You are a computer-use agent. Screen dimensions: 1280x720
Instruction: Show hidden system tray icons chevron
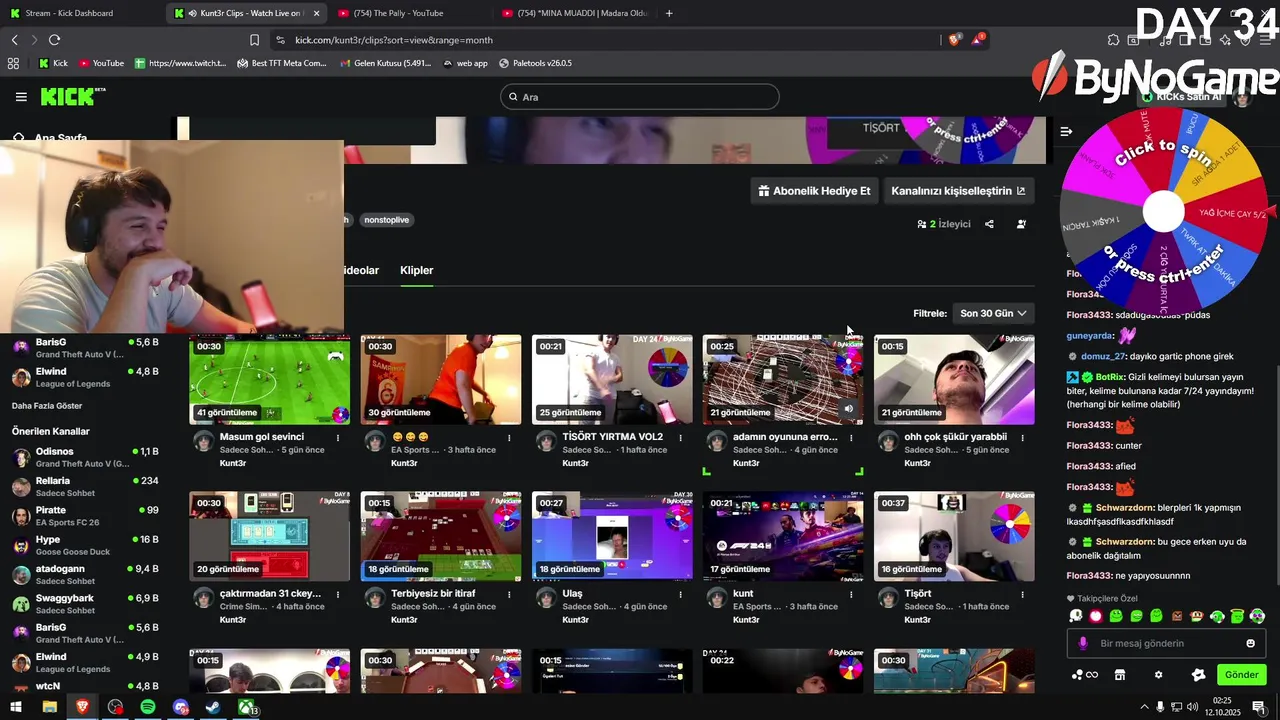tap(1144, 707)
